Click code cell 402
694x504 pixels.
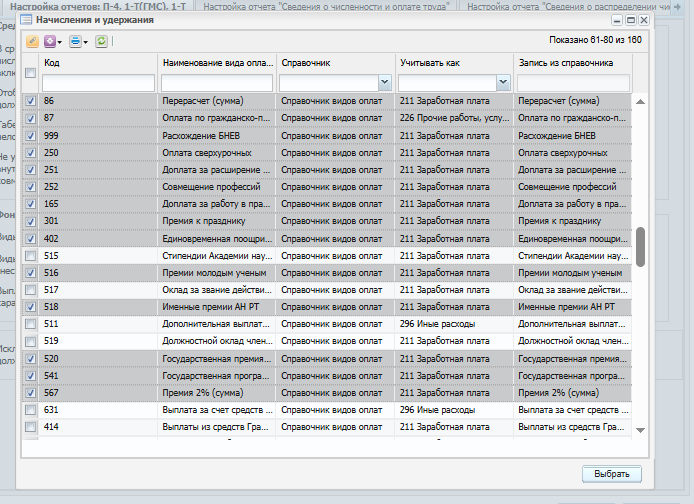tap(98, 239)
